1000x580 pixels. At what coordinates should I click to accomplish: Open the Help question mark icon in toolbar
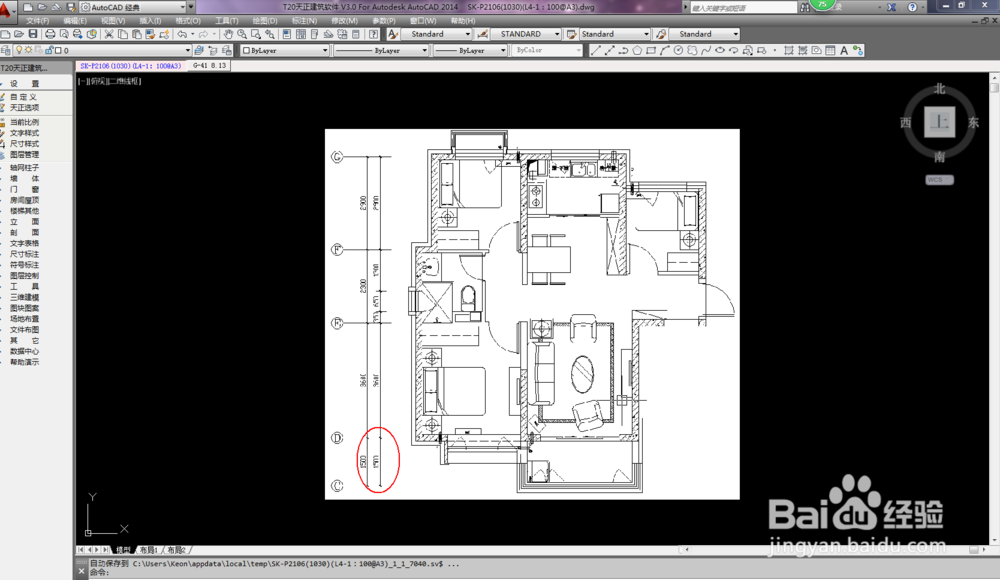pos(374,34)
